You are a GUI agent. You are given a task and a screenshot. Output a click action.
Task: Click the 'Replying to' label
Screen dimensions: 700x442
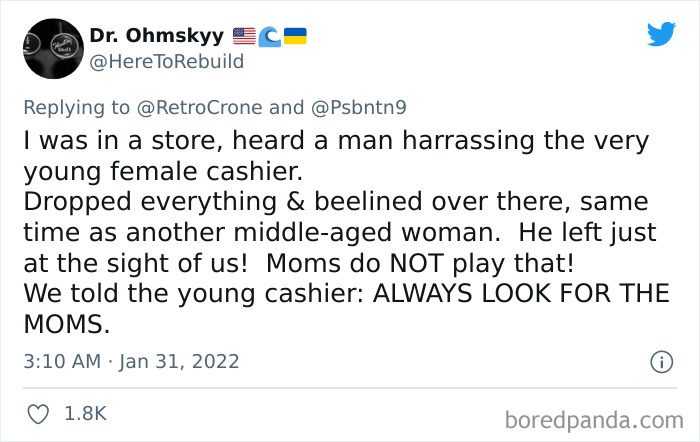pyautogui.click(x=77, y=108)
